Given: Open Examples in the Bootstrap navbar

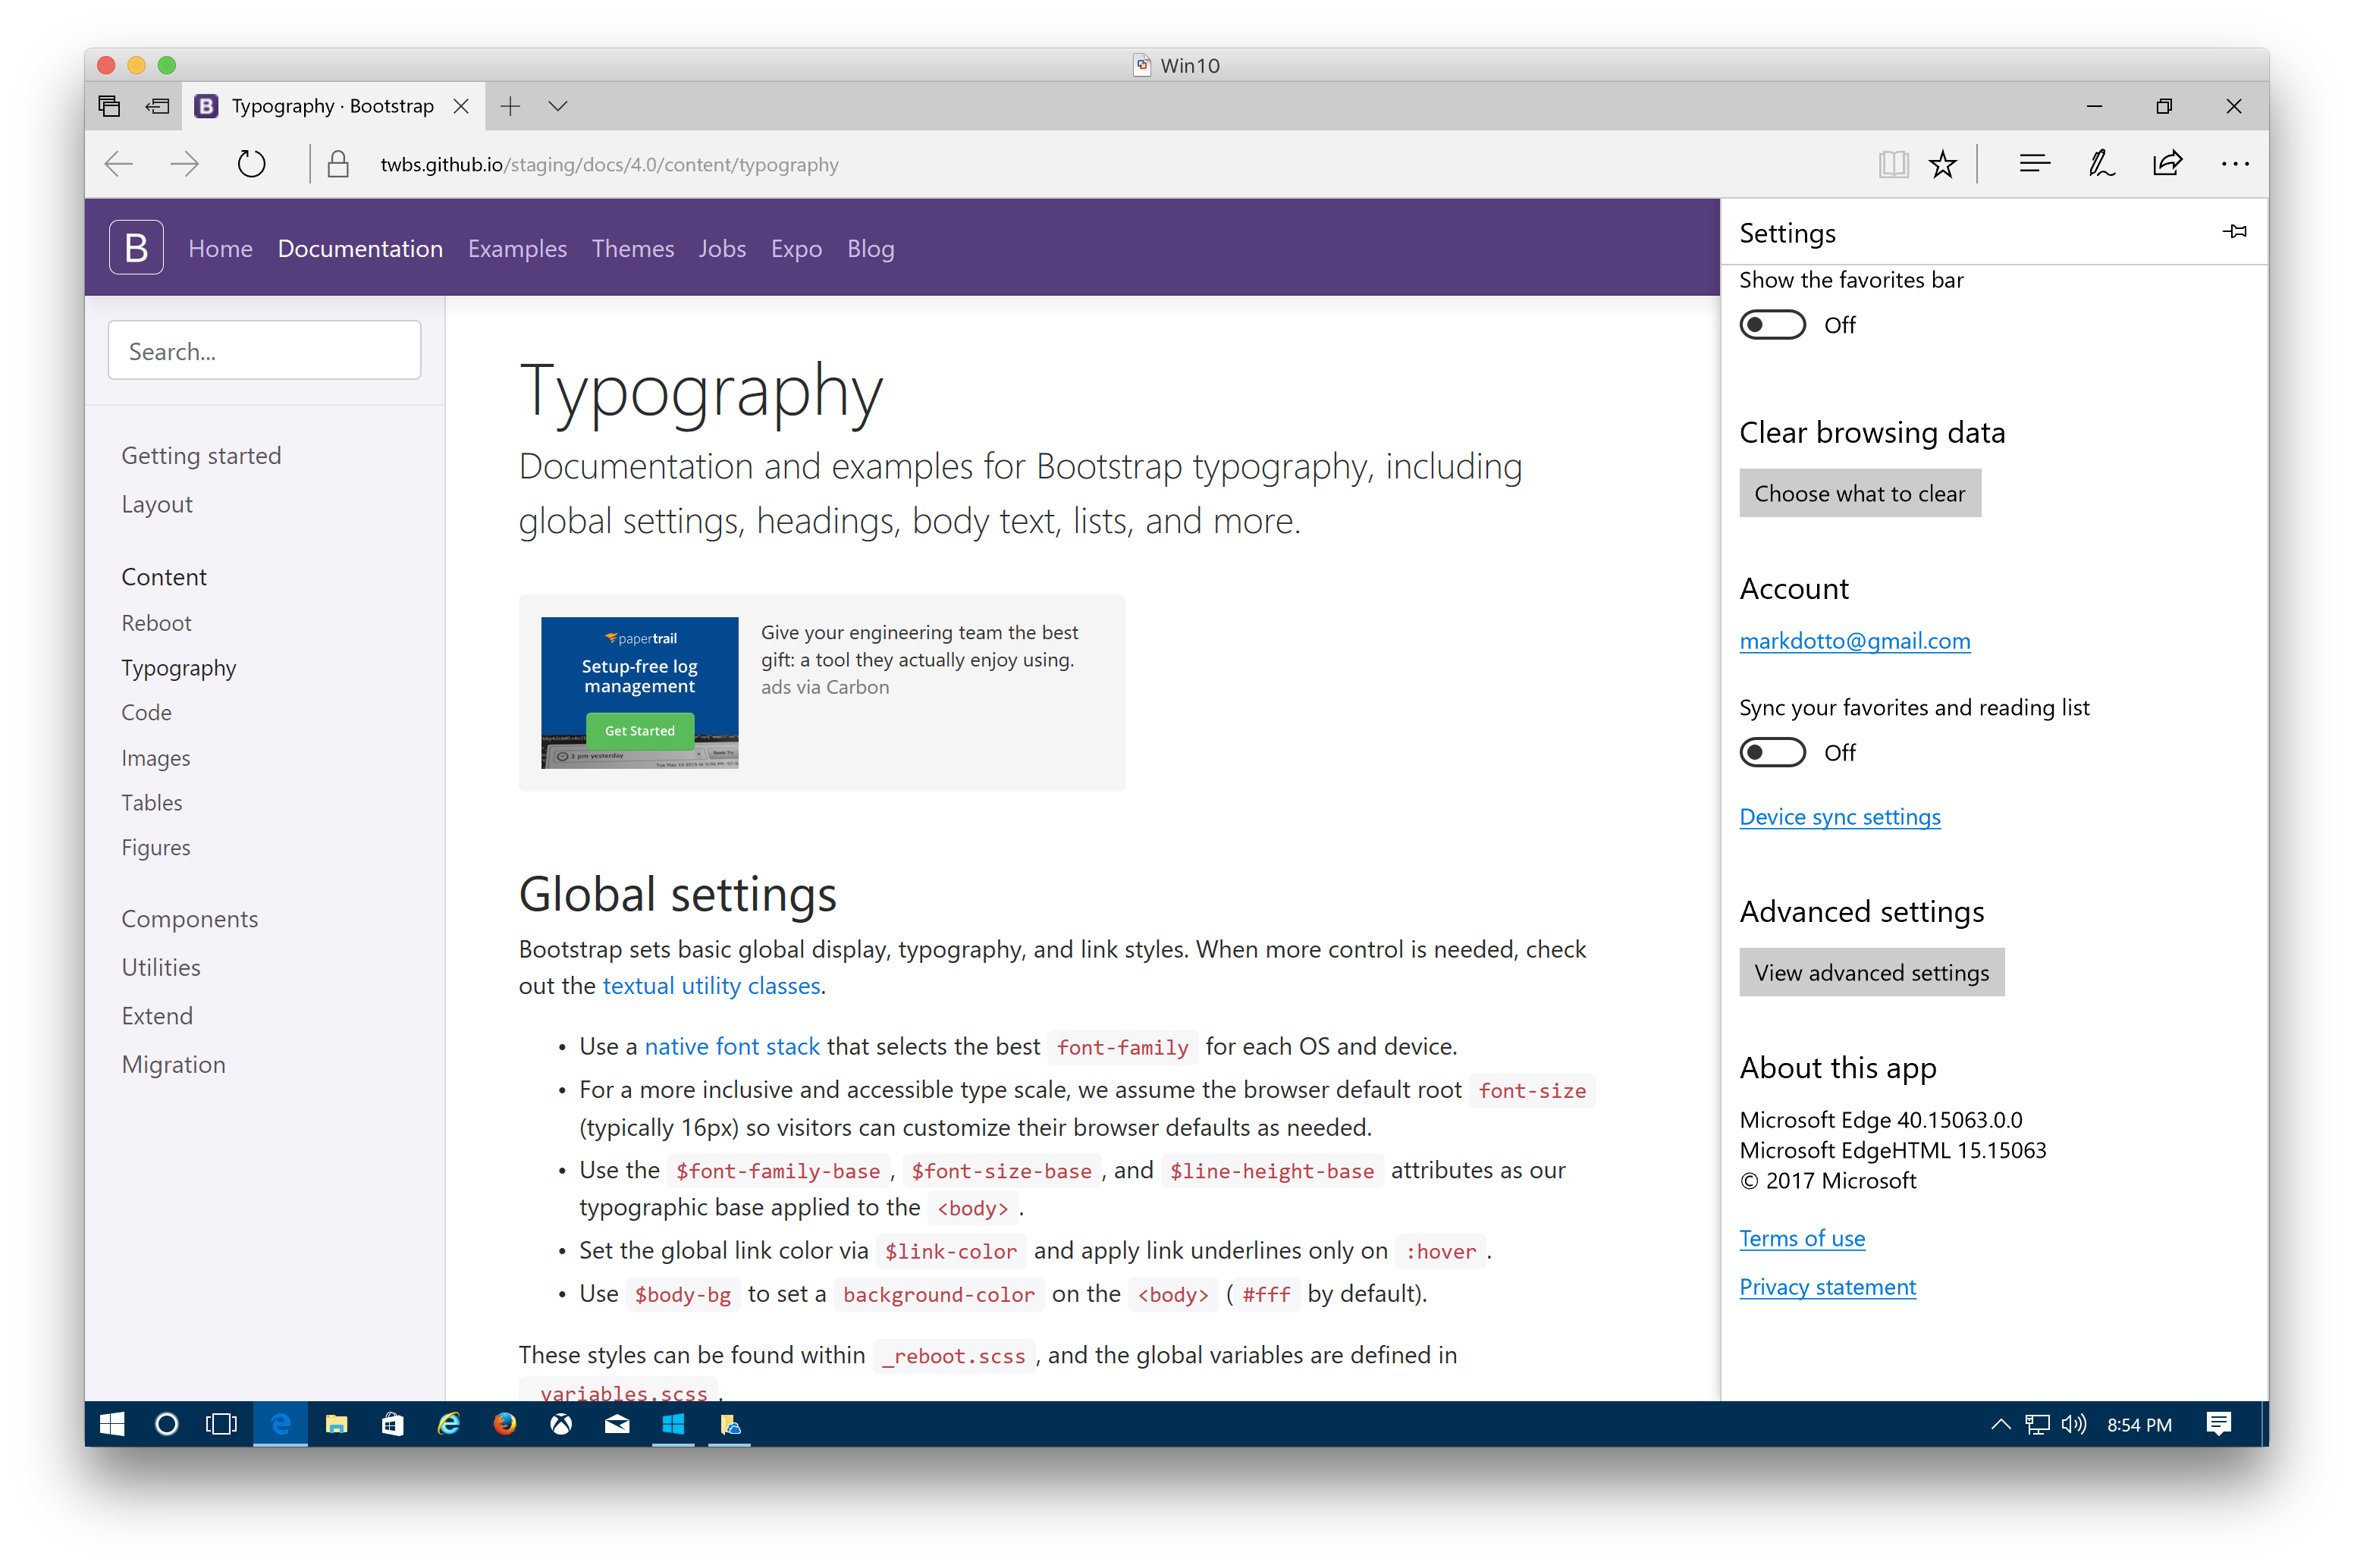Looking at the screenshot, I should (517, 249).
